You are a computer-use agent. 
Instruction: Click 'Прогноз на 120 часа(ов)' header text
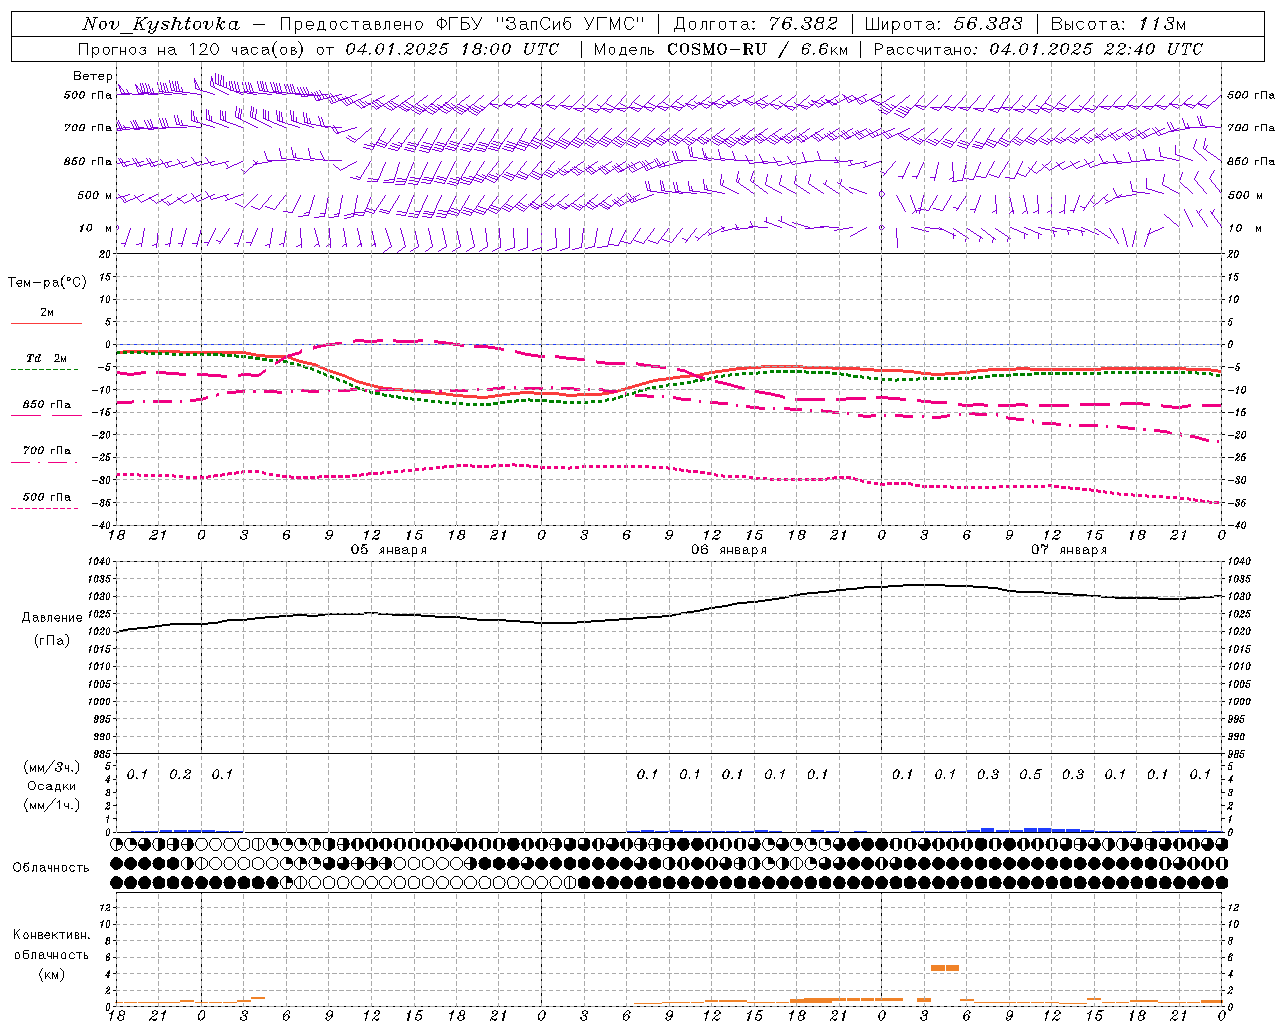192,49
